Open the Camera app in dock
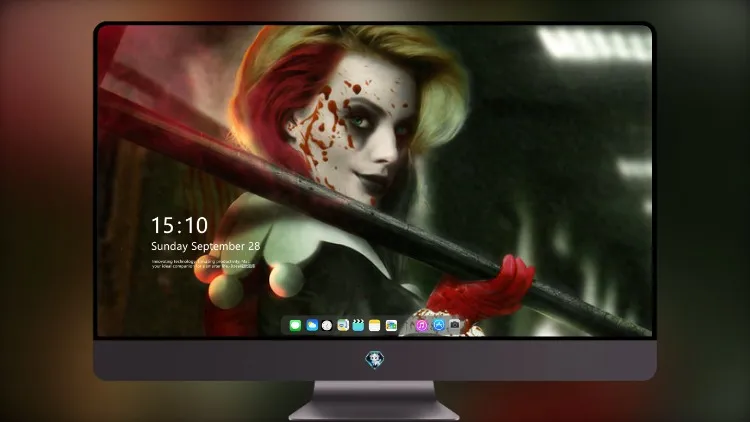 pos(455,325)
